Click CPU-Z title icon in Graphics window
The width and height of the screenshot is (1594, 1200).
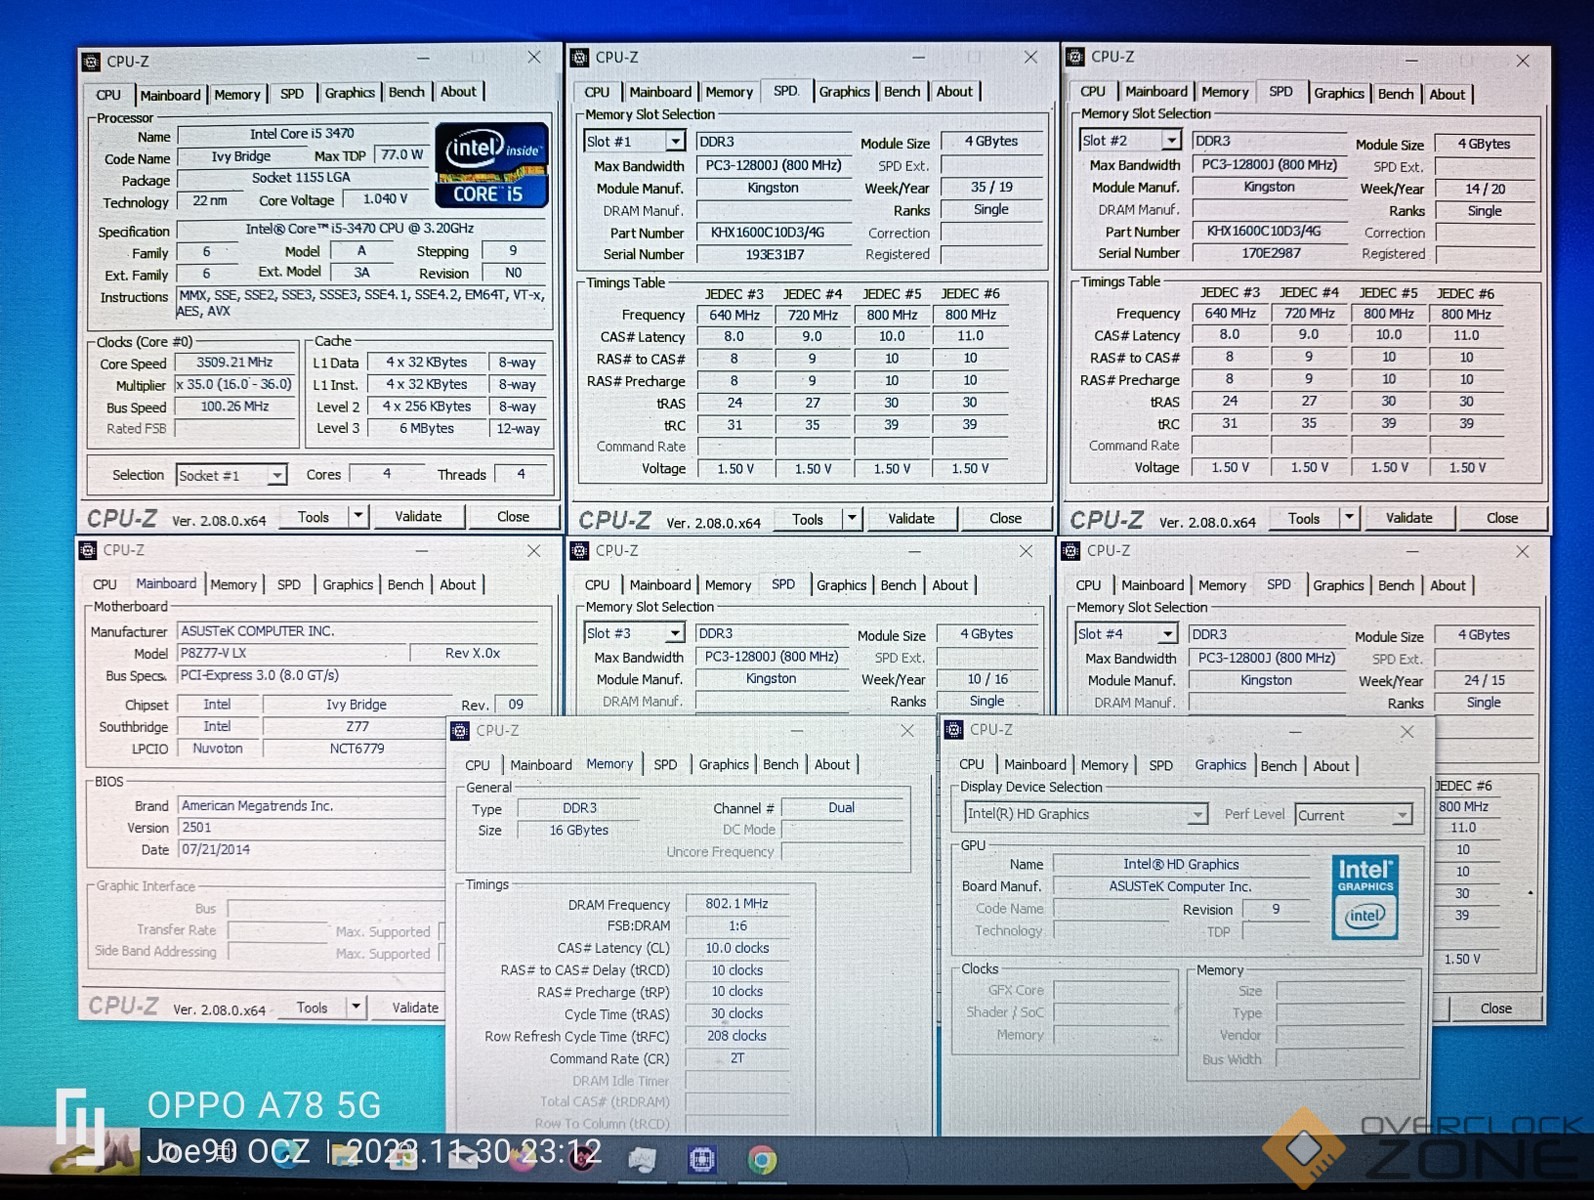(954, 730)
